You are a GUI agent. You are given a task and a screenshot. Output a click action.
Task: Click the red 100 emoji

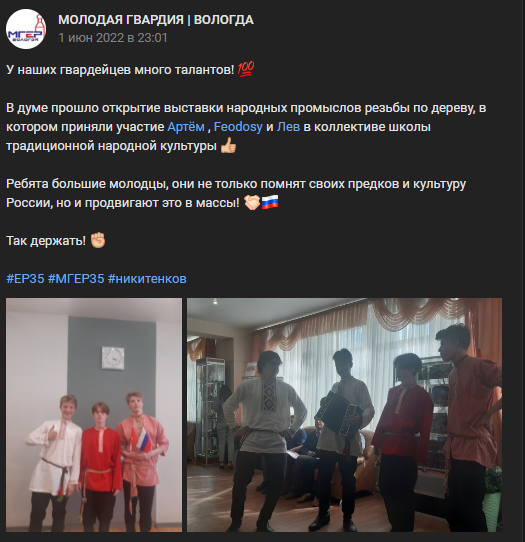pos(246,69)
